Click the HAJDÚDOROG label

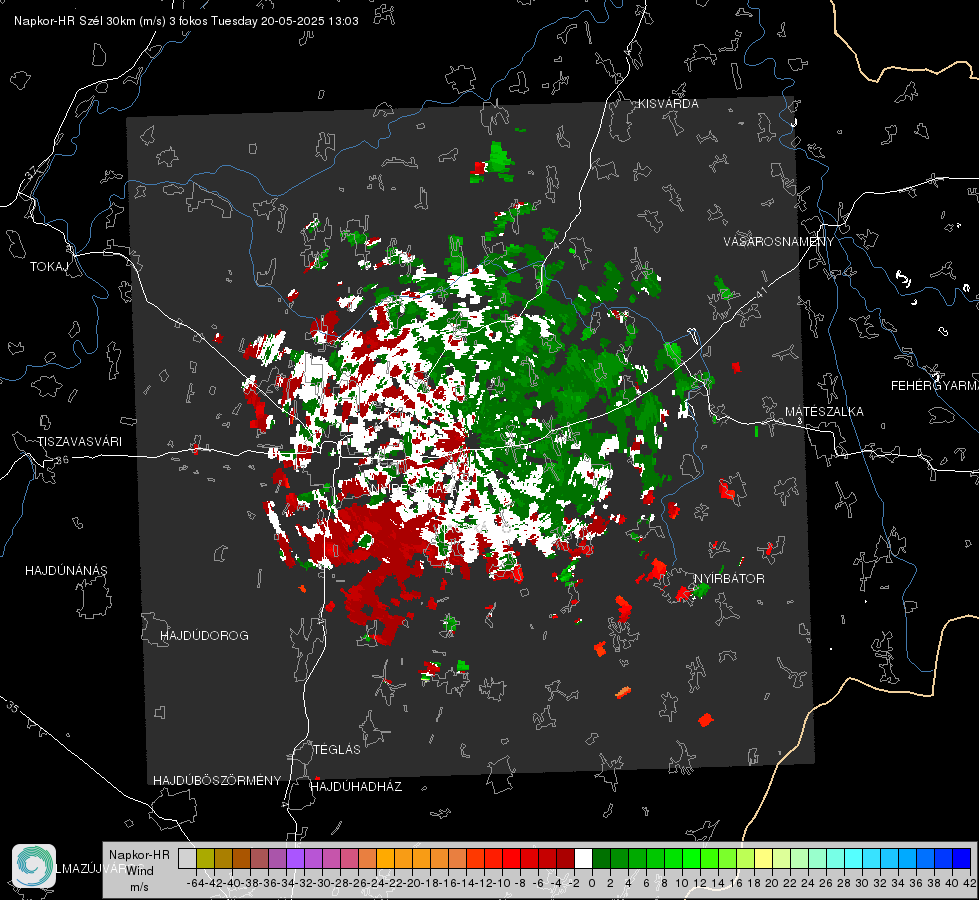[204, 635]
